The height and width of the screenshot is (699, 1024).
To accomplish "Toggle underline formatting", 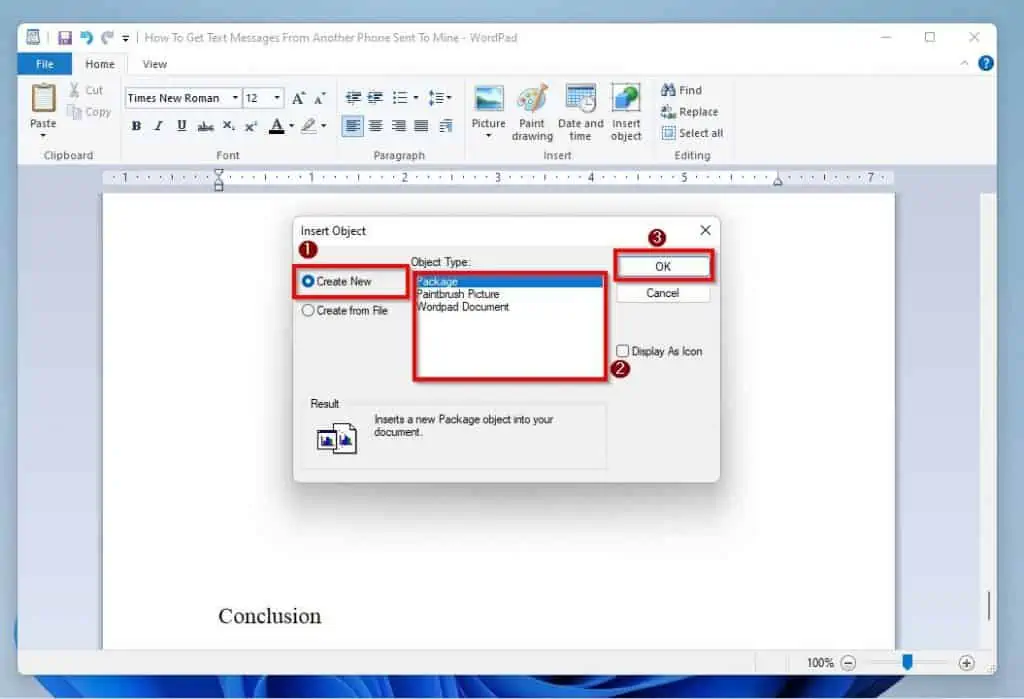I will tap(181, 126).
